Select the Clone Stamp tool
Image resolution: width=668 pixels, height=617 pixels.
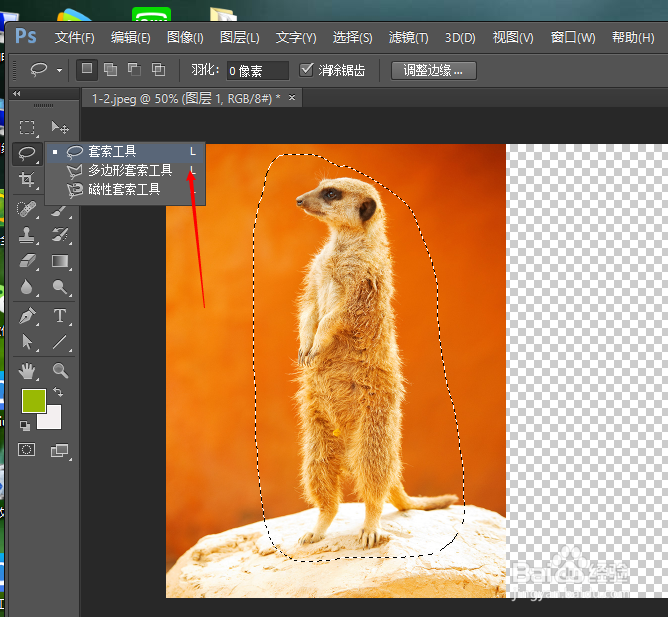(27, 235)
